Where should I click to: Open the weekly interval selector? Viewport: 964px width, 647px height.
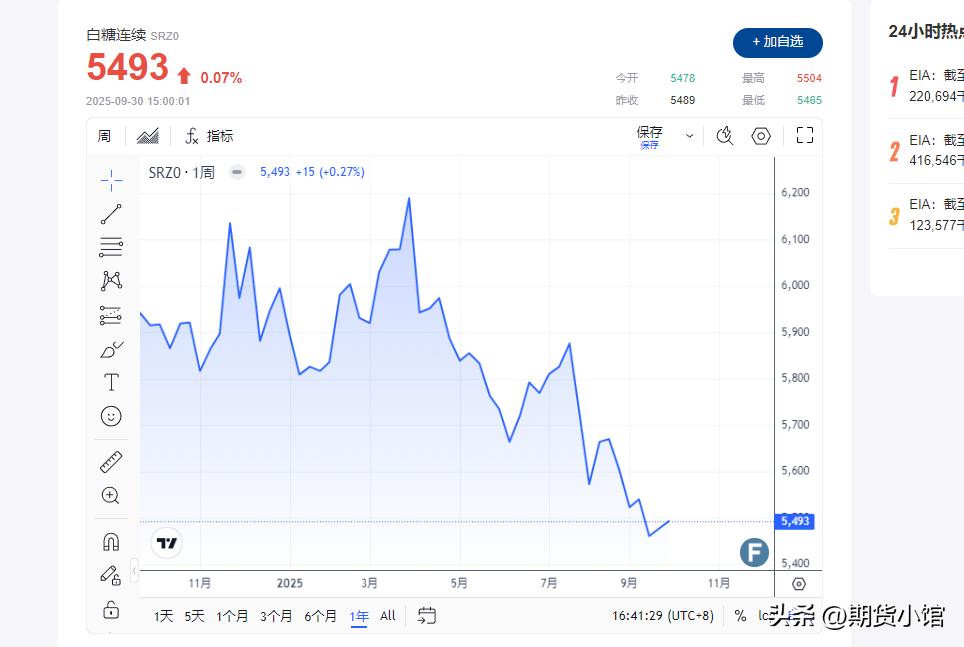[104, 136]
